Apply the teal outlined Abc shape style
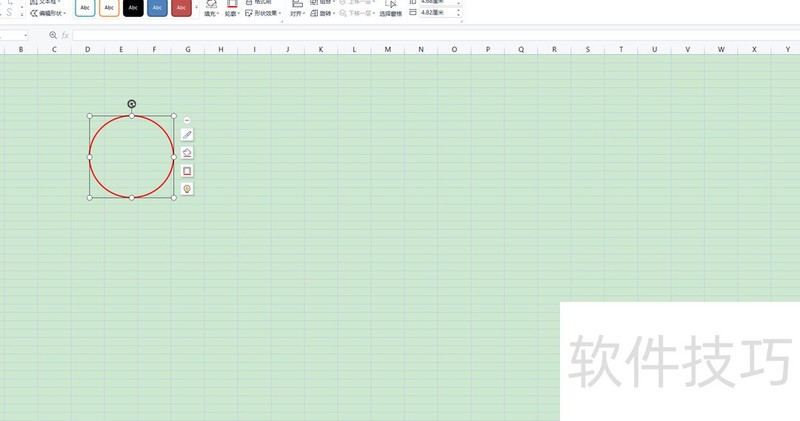Image resolution: width=800 pixels, height=421 pixels. (85, 8)
